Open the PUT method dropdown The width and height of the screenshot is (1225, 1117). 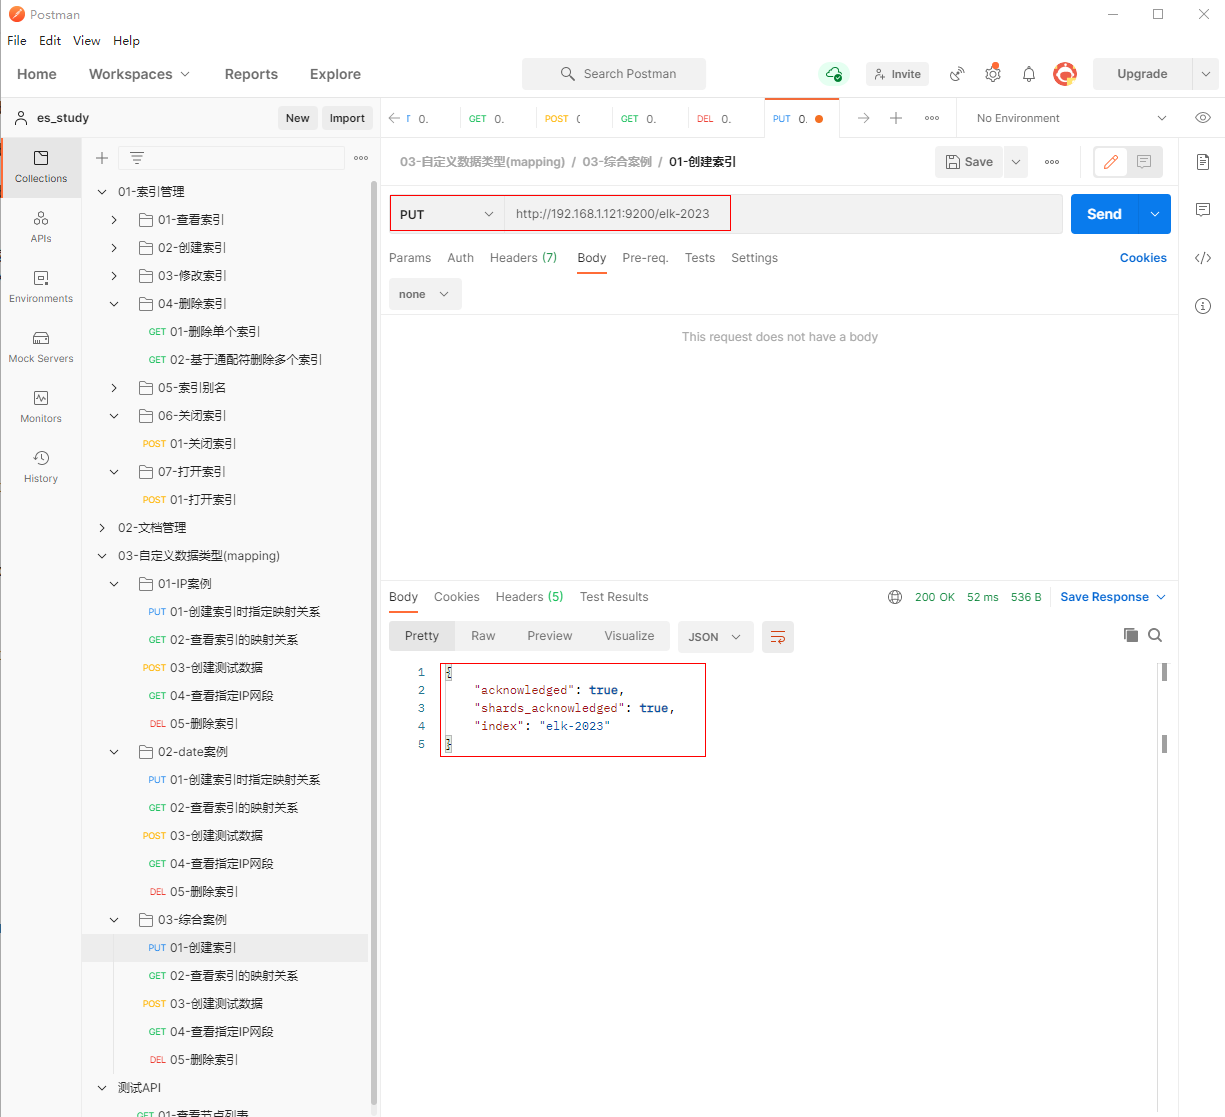coord(446,214)
